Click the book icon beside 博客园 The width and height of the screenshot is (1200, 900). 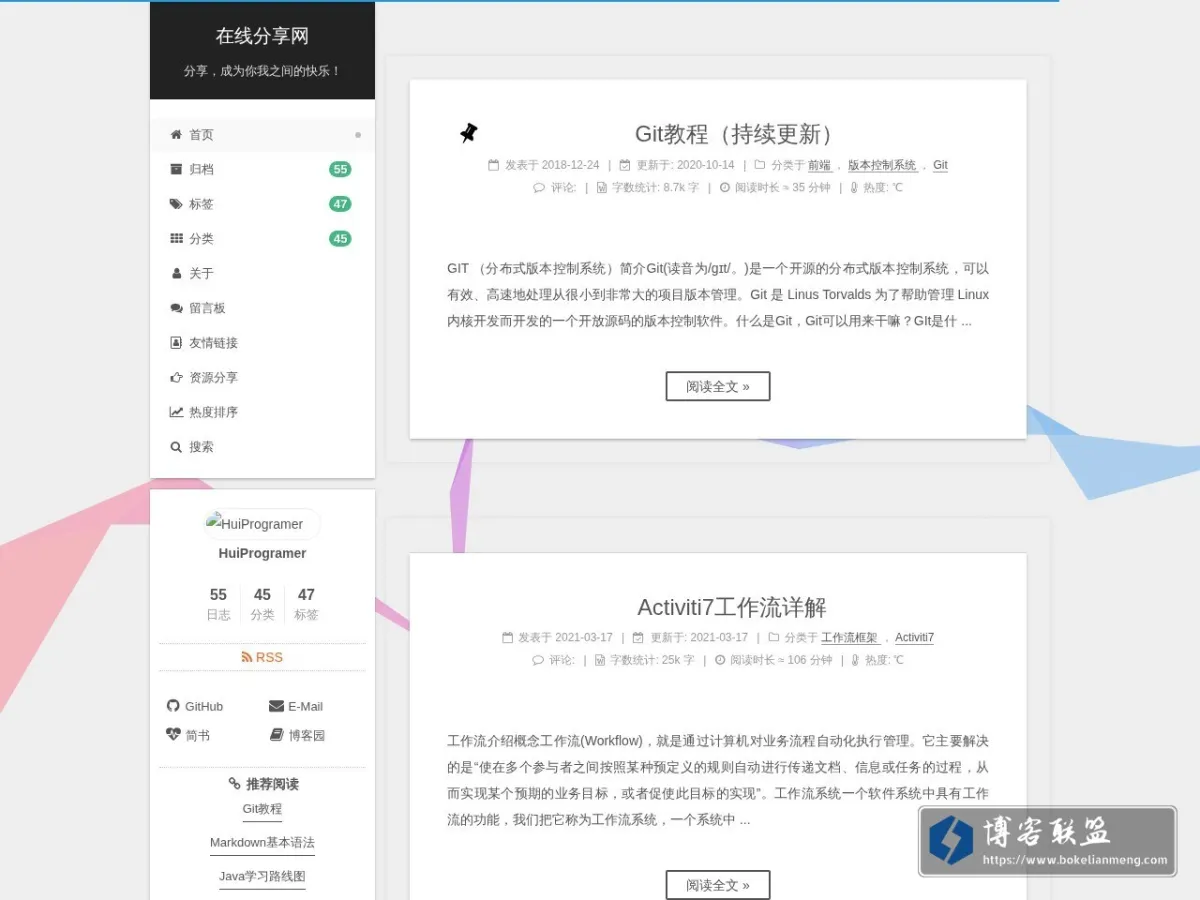(x=277, y=735)
